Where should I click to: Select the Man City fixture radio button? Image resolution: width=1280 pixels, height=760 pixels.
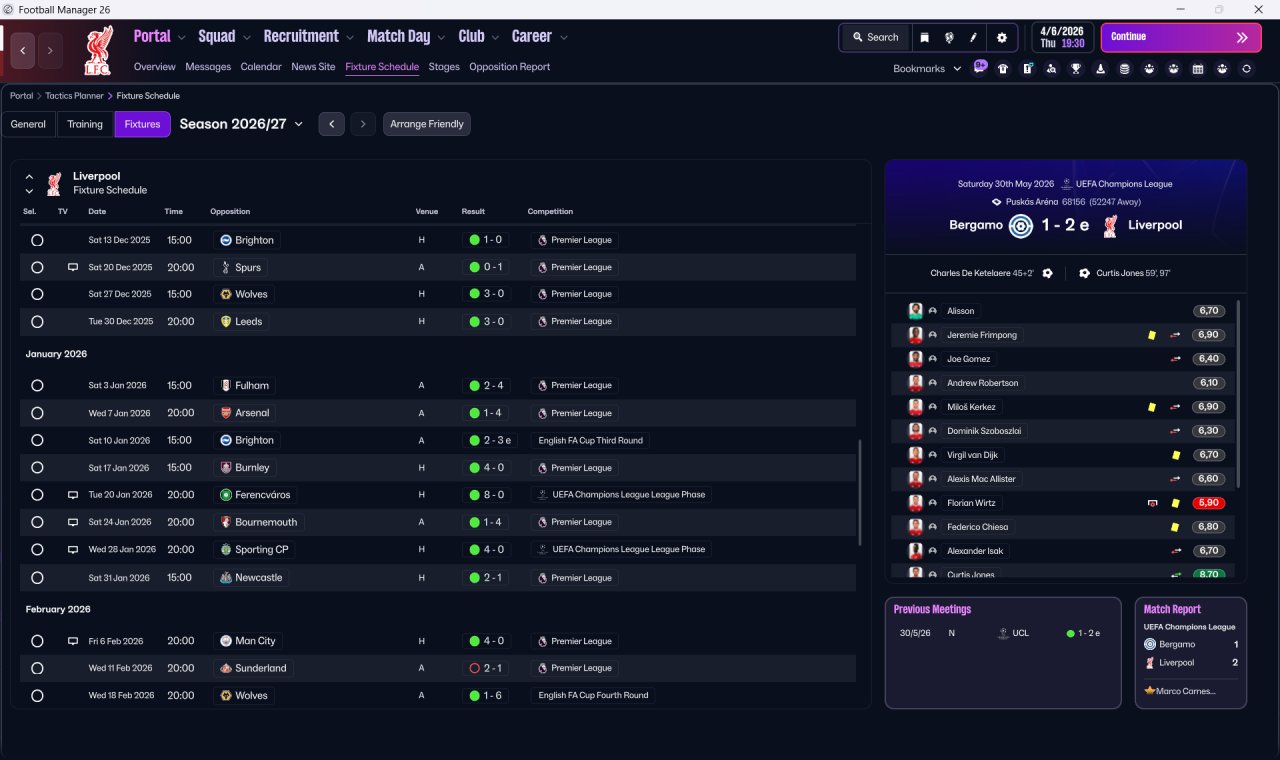pos(37,641)
